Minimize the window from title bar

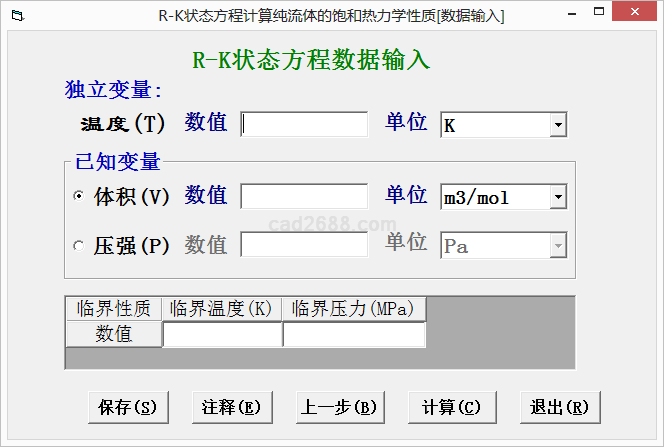[569, 16]
